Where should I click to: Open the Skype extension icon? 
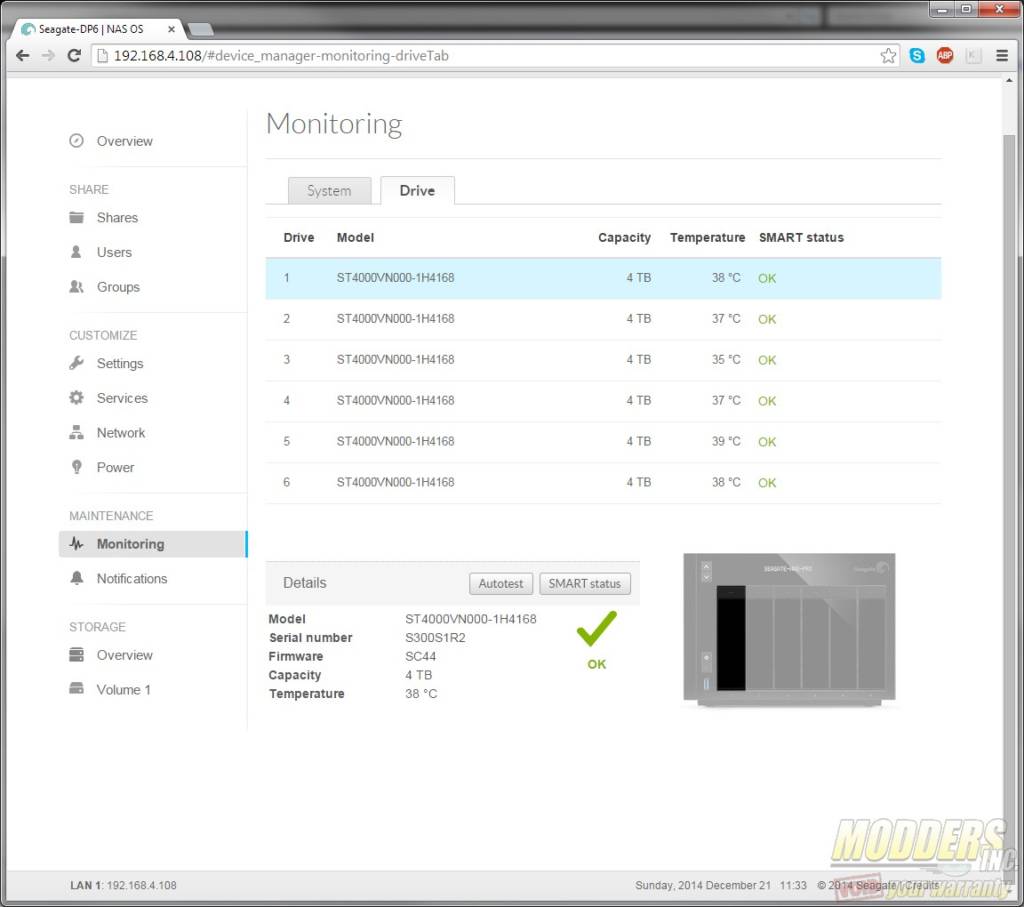pyautogui.click(x=917, y=56)
